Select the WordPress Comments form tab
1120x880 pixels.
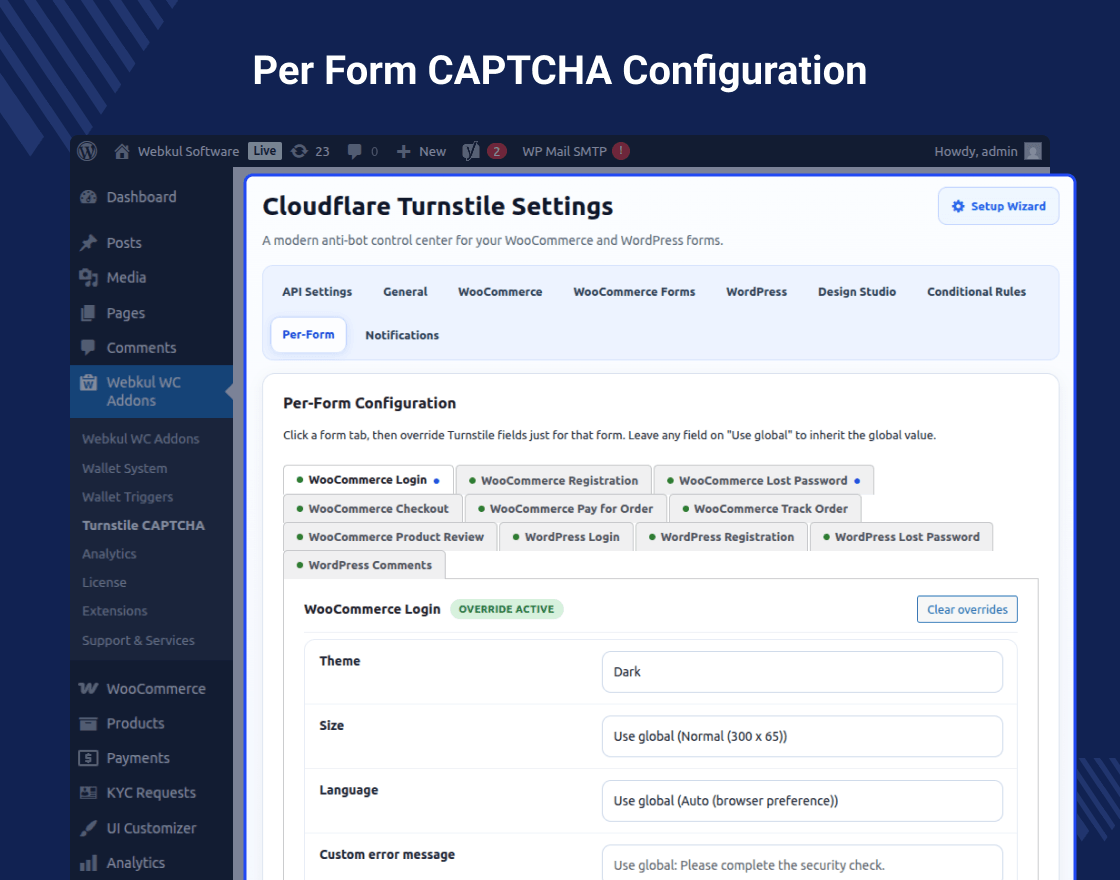coord(364,565)
